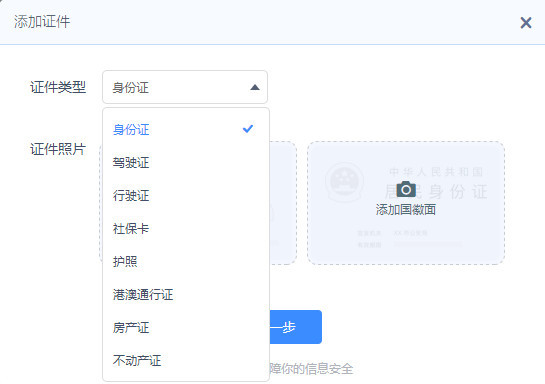
Task: Choose 行驶证 from the dropdown list
Action: click(185, 196)
